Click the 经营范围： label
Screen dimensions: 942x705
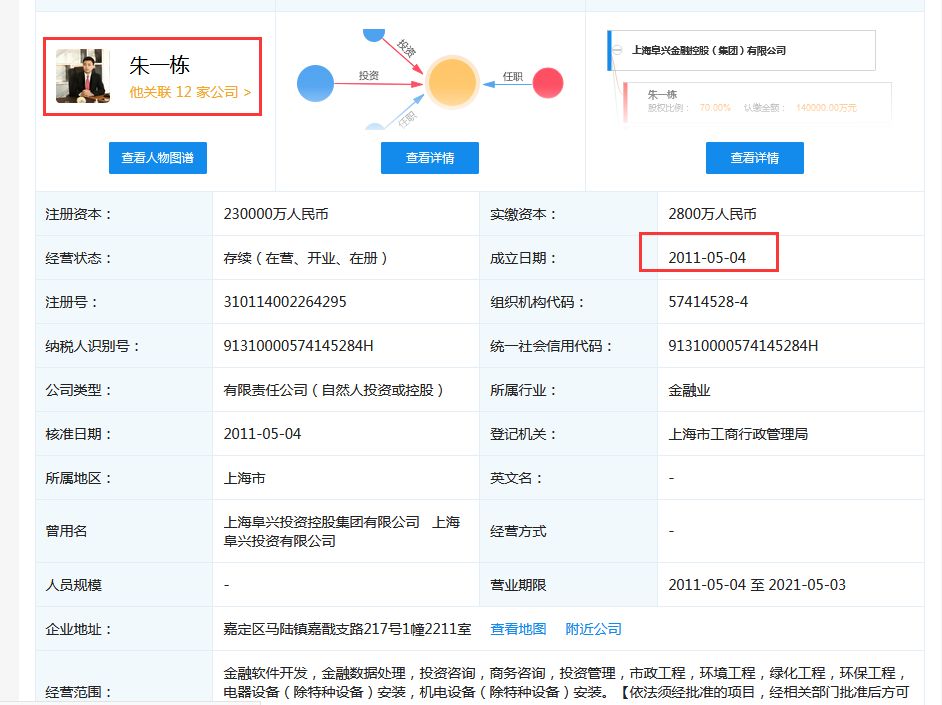[79, 692]
